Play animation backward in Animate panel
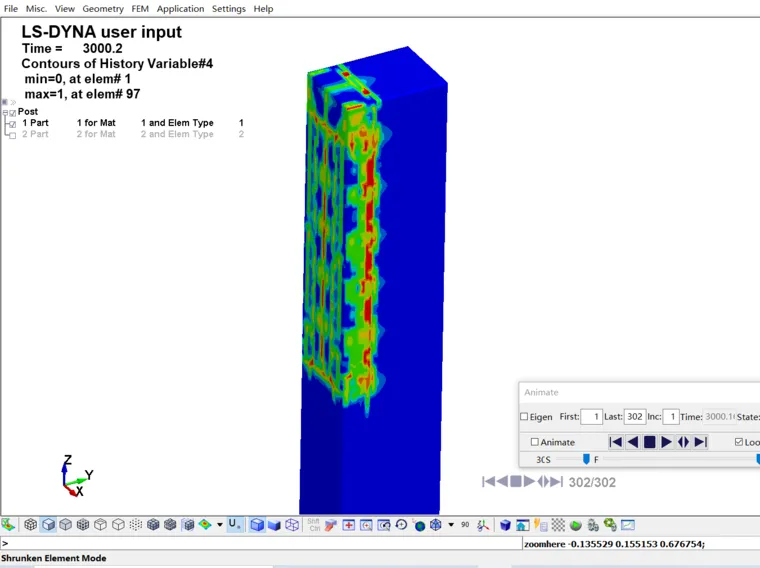 click(633, 442)
